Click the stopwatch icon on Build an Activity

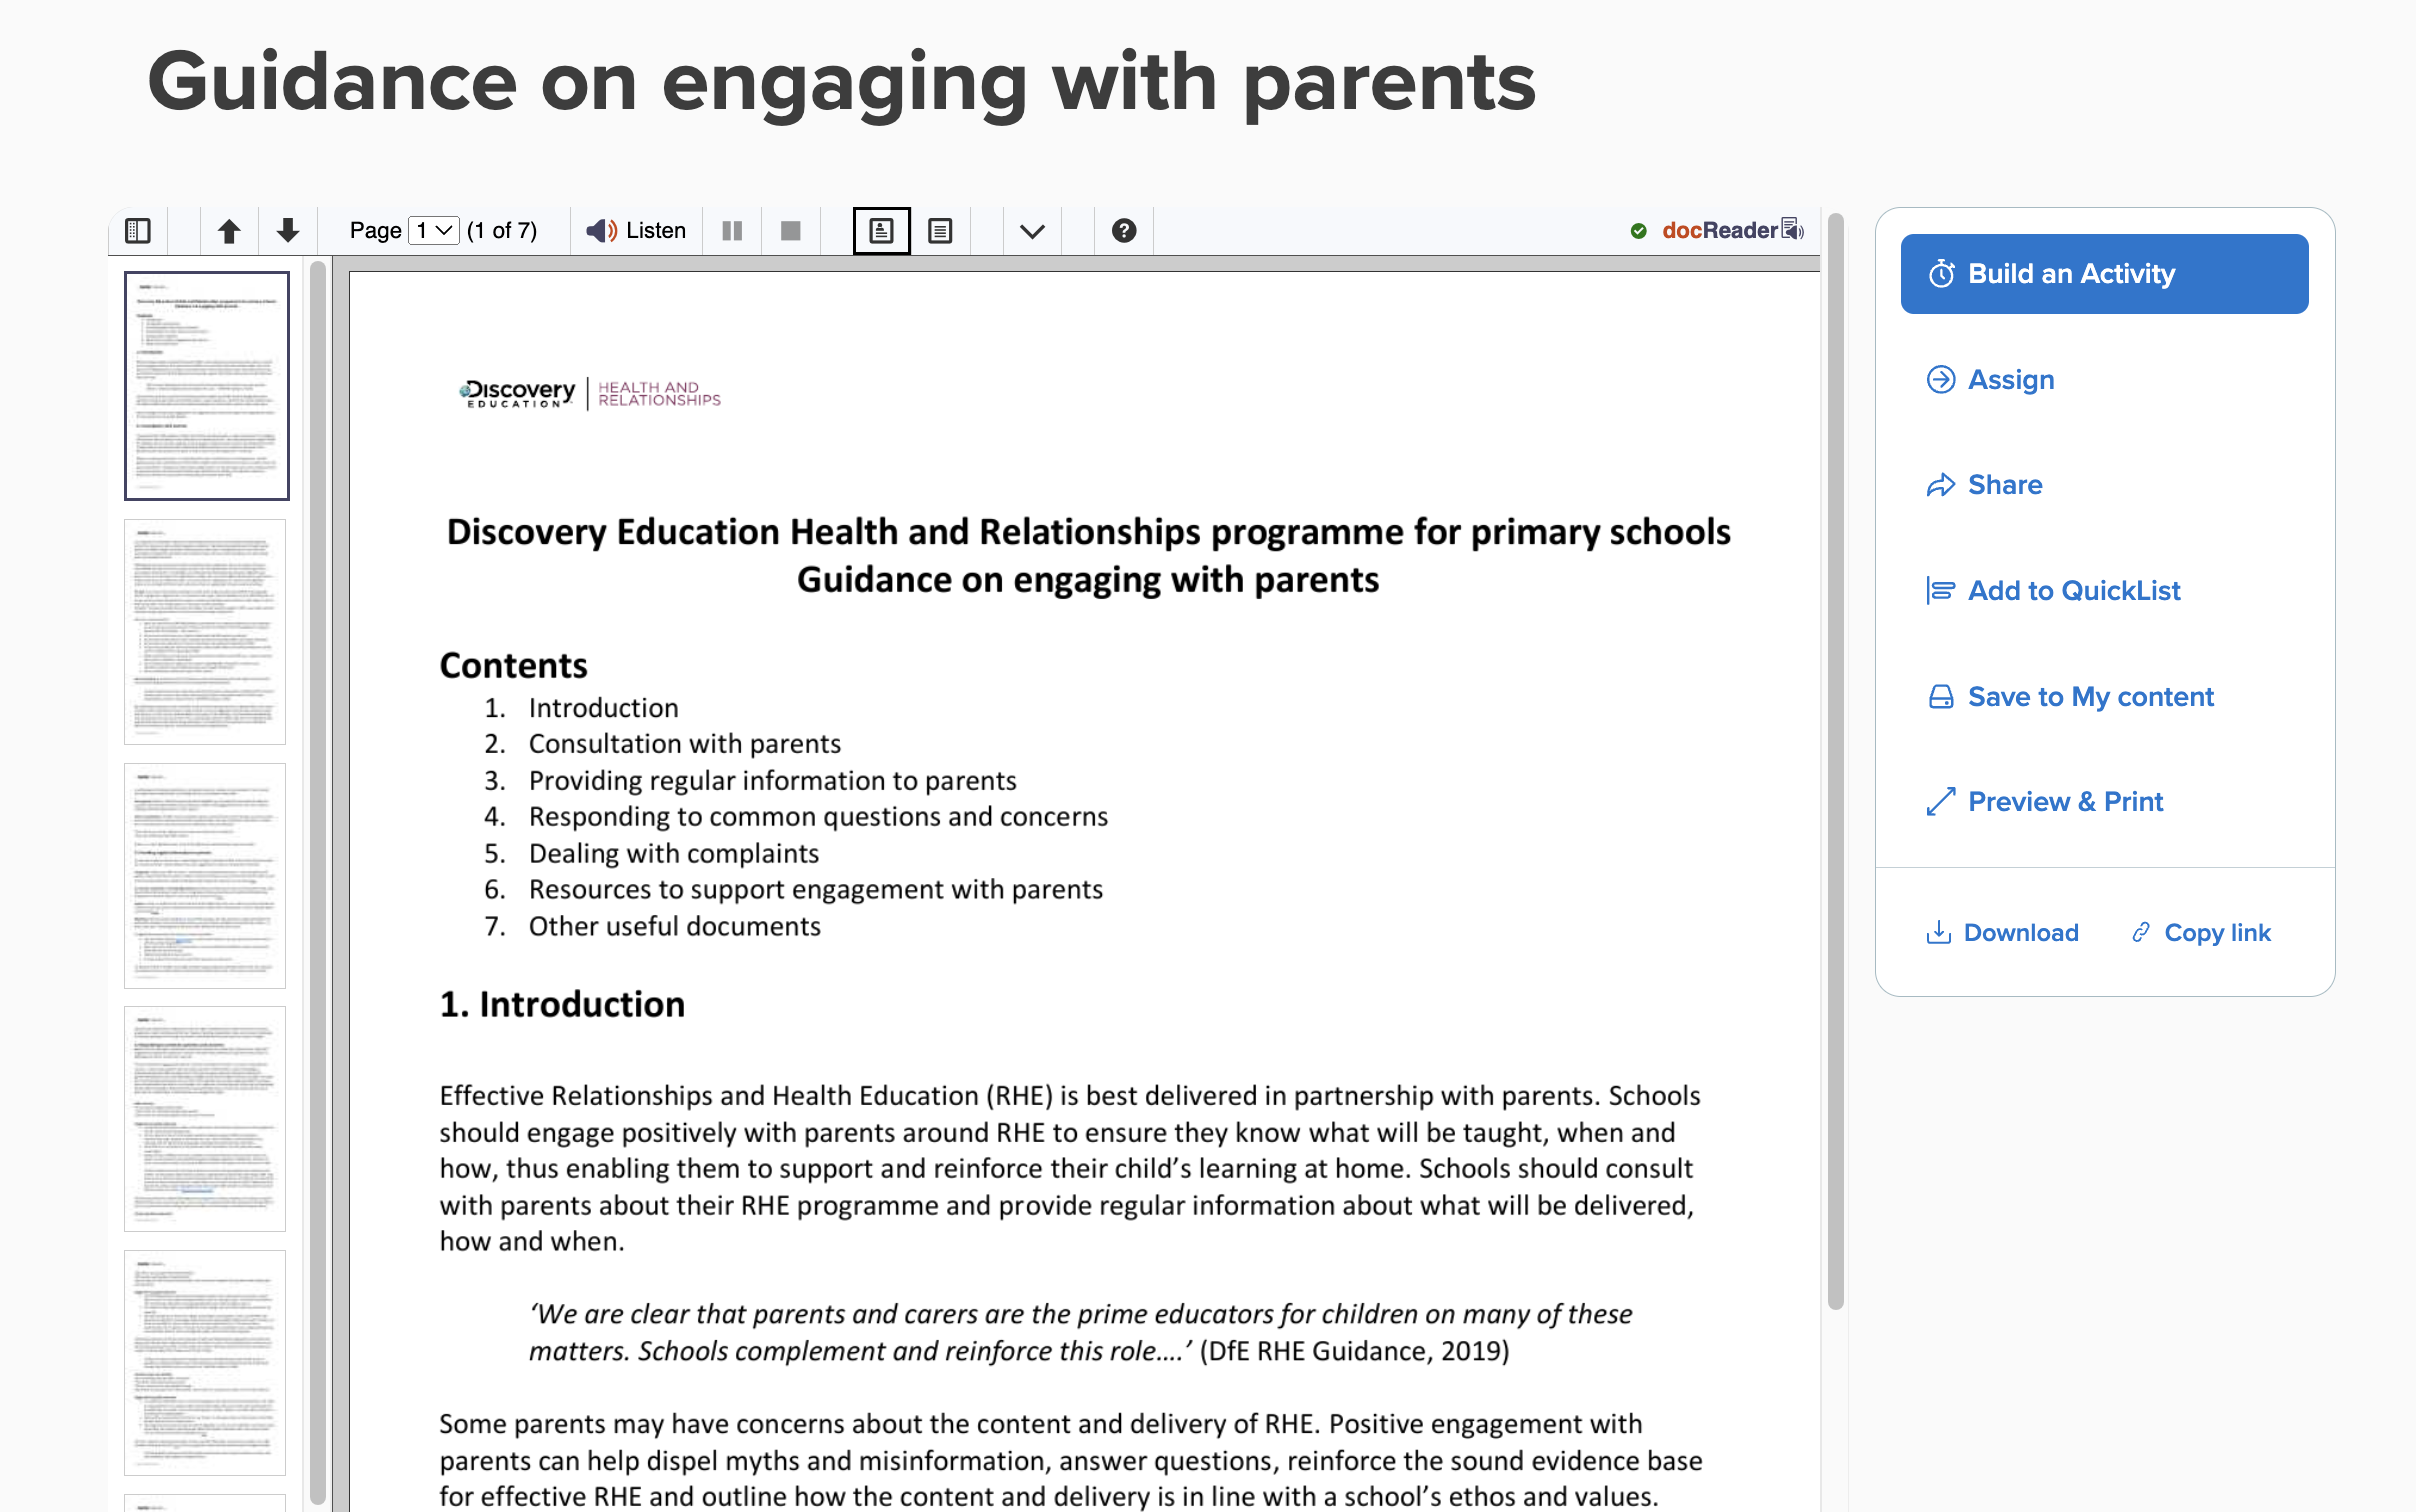[x=1942, y=274]
